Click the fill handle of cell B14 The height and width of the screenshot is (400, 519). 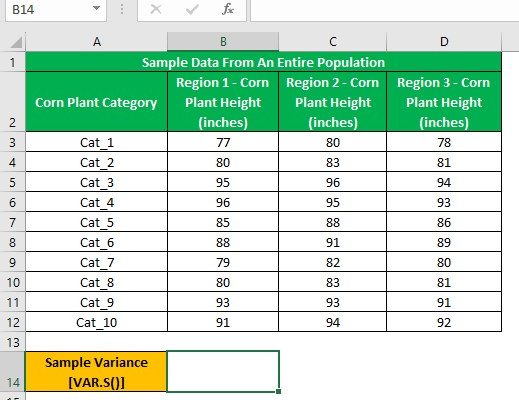pos(279,391)
